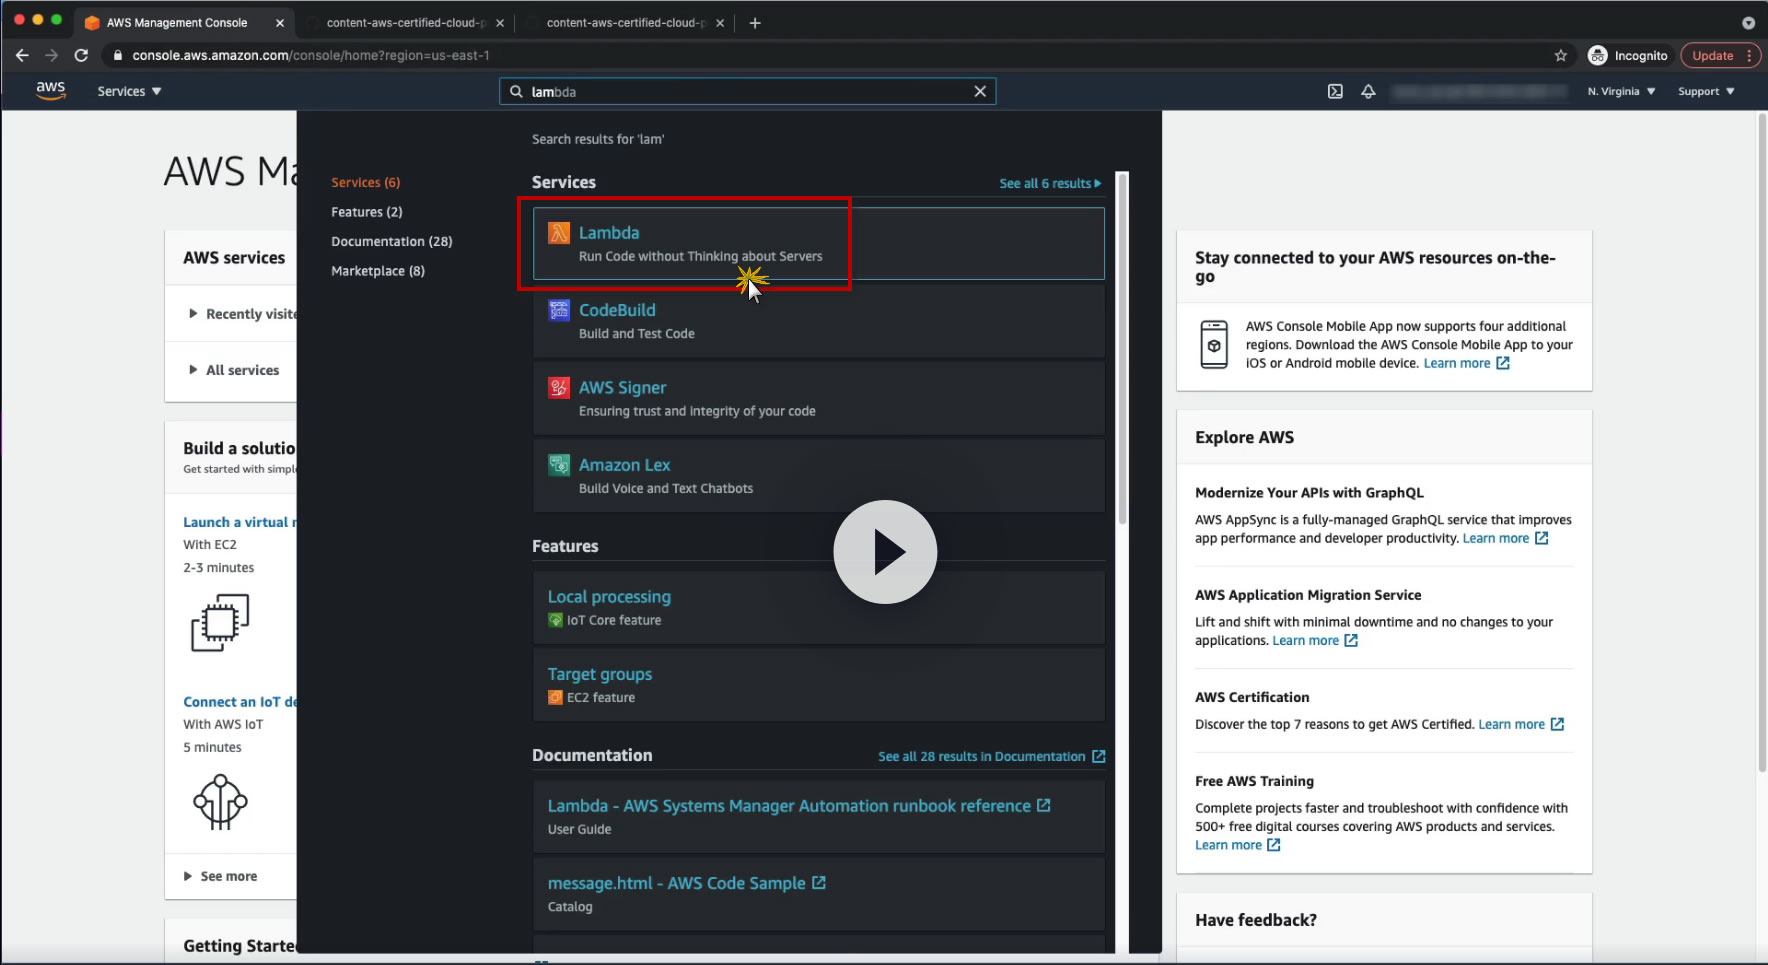Click the site lock icon in address bar
Screen dimensions: 1768x965
pyautogui.click(x=118, y=55)
